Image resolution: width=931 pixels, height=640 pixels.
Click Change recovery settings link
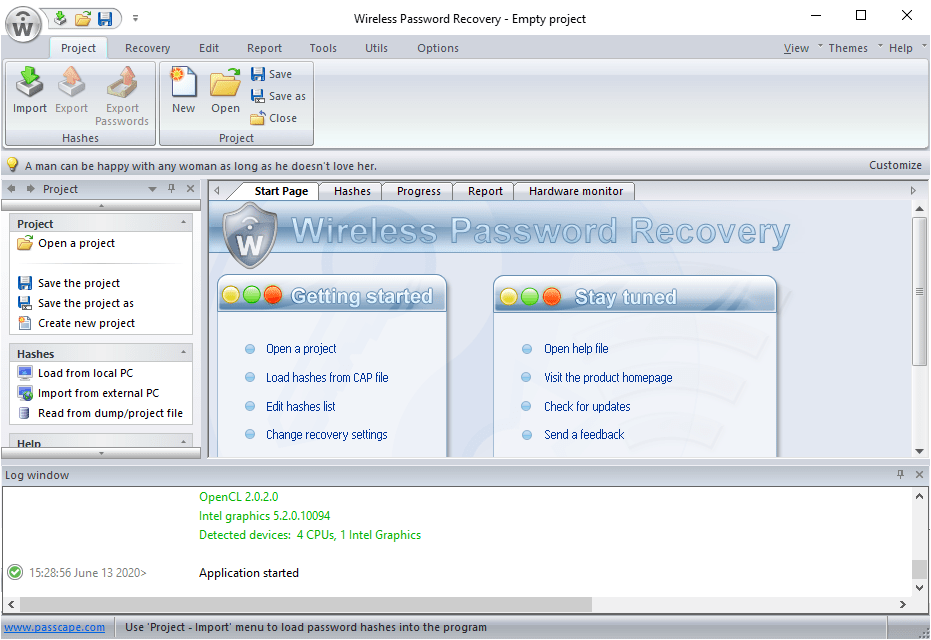[327, 435]
